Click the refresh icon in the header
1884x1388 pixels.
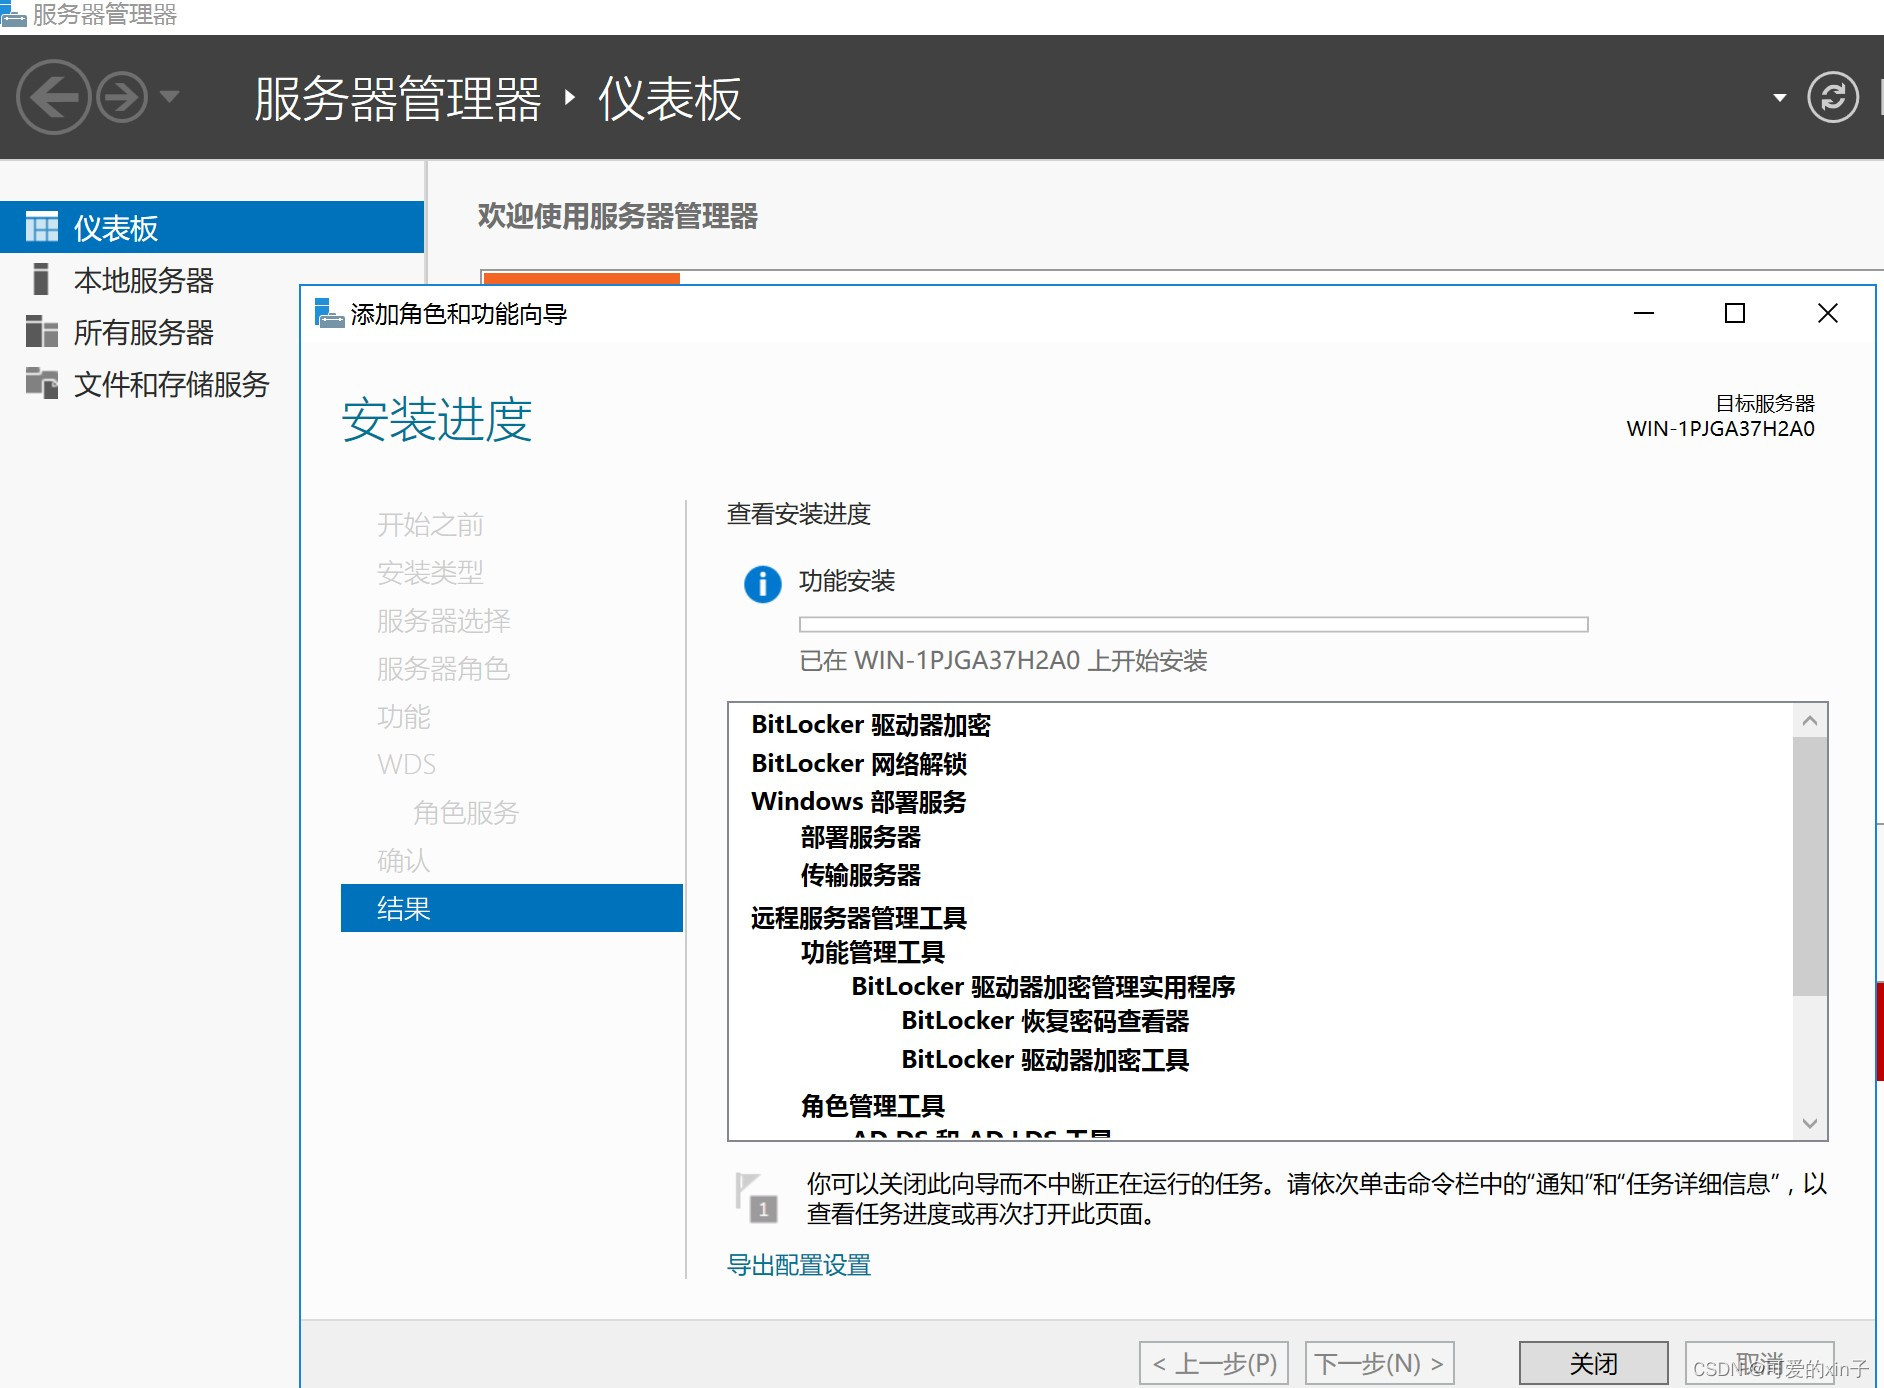click(1833, 97)
